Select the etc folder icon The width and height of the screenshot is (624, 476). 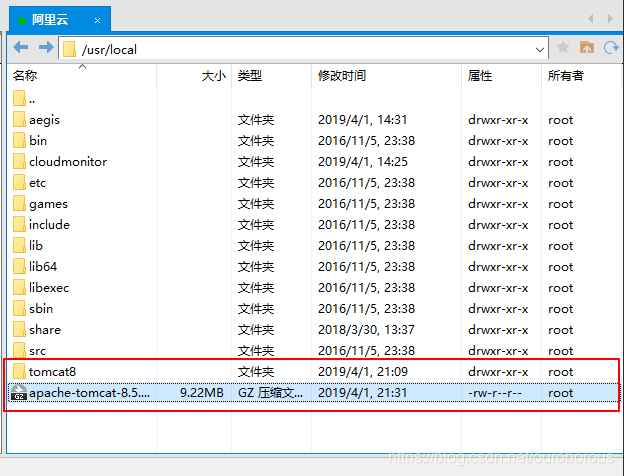coord(19,182)
